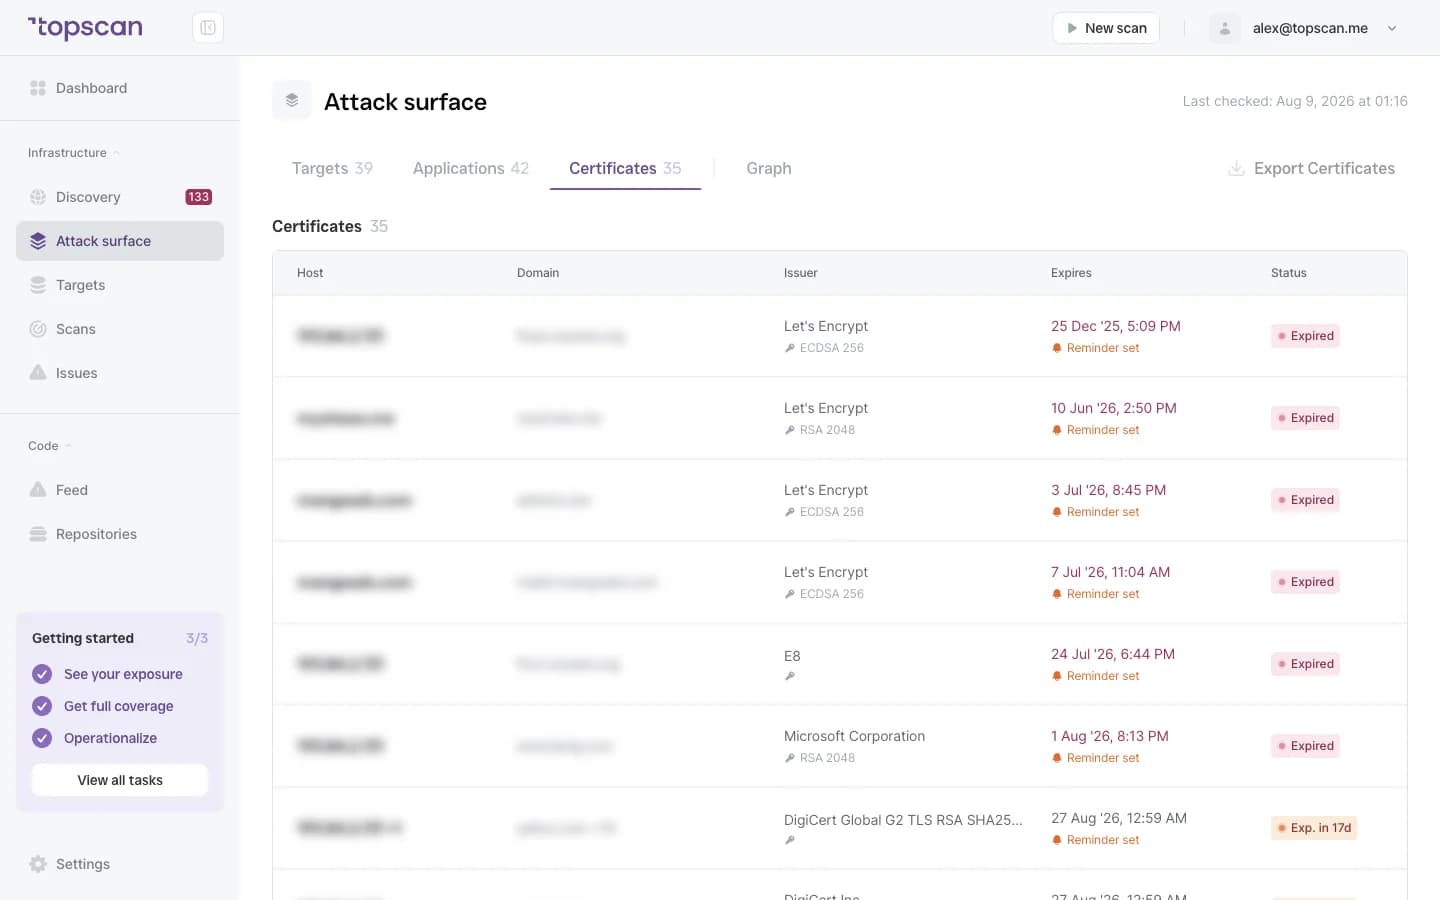Image resolution: width=1440 pixels, height=900 pixels.
Task: Click Reminder set under 10 Jun '26
Action: pos(1103,430)
